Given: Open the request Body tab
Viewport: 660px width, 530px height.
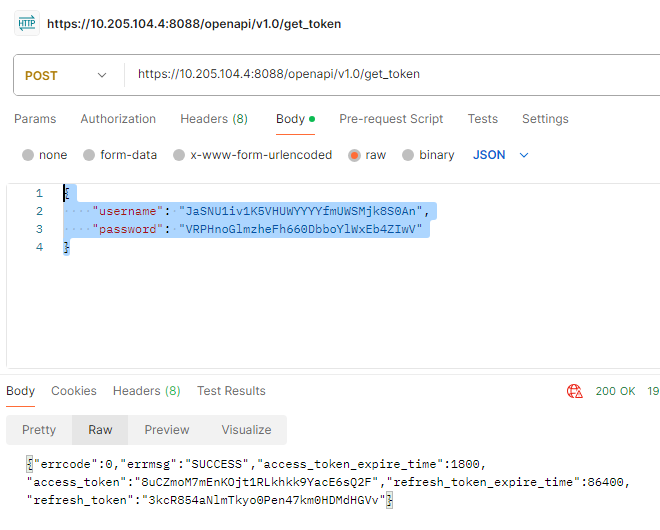Looking at the screenshot, I should (295, 119).
